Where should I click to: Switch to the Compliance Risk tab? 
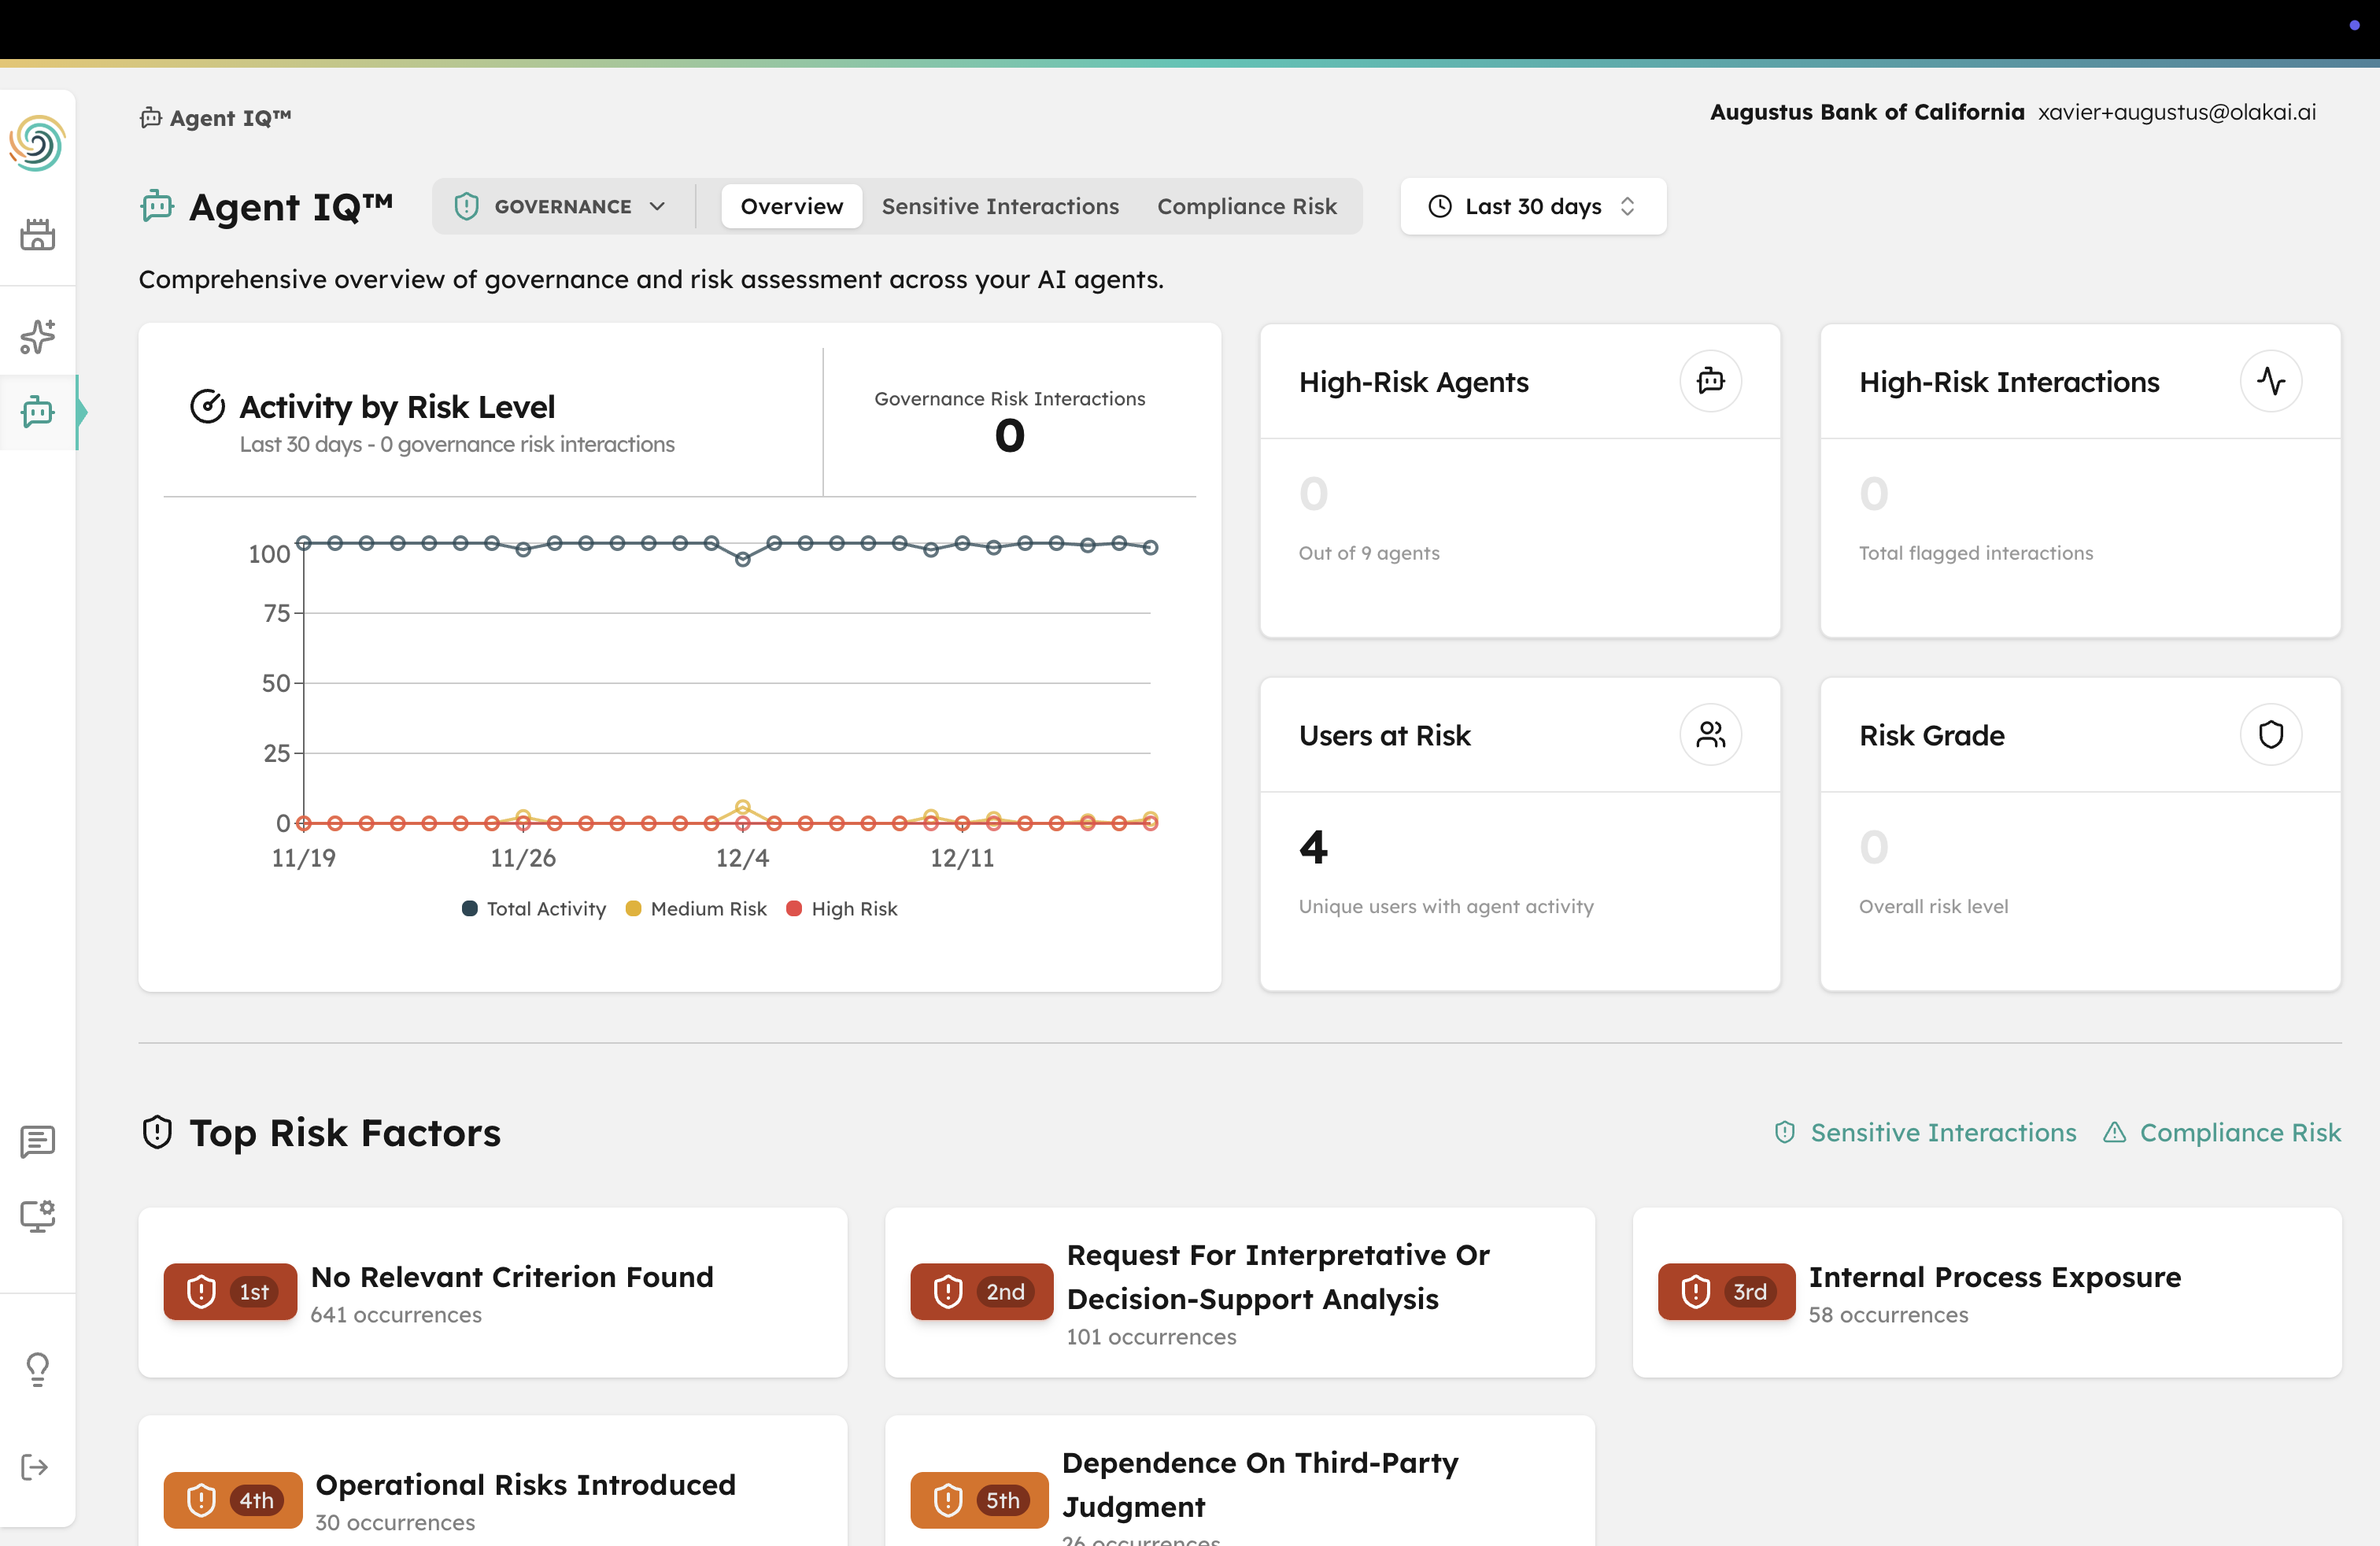1246,206
